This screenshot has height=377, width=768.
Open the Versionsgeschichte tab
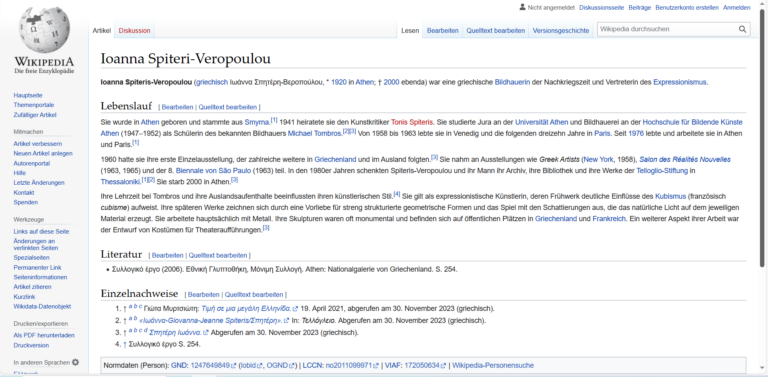point(561,30)
